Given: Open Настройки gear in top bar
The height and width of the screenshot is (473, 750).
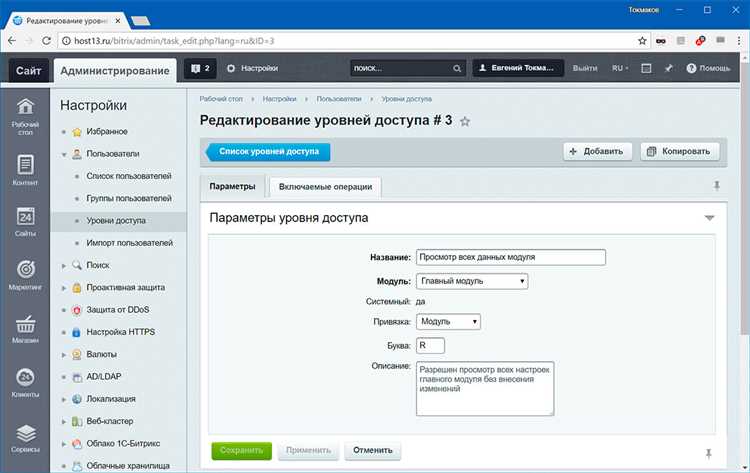Looking at the screenshot, I should point(252,68).
